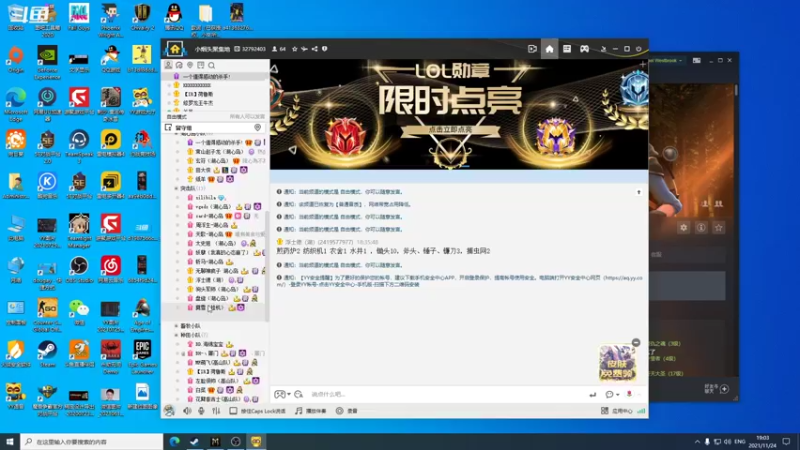Click the LOL 勋章 点击立即点亮 banner button

pyautogui.click(x=450, y=130)
